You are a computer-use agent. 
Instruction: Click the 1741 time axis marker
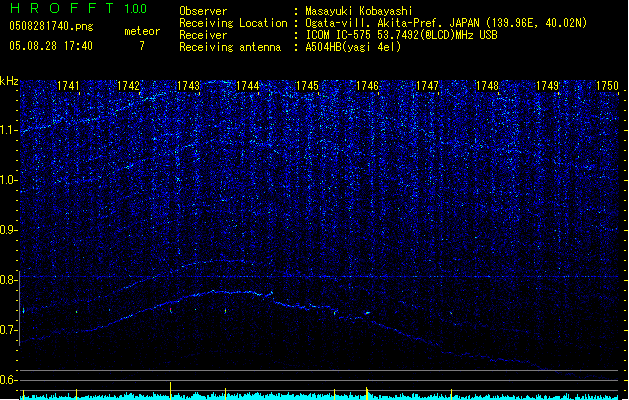coord(68,86)
